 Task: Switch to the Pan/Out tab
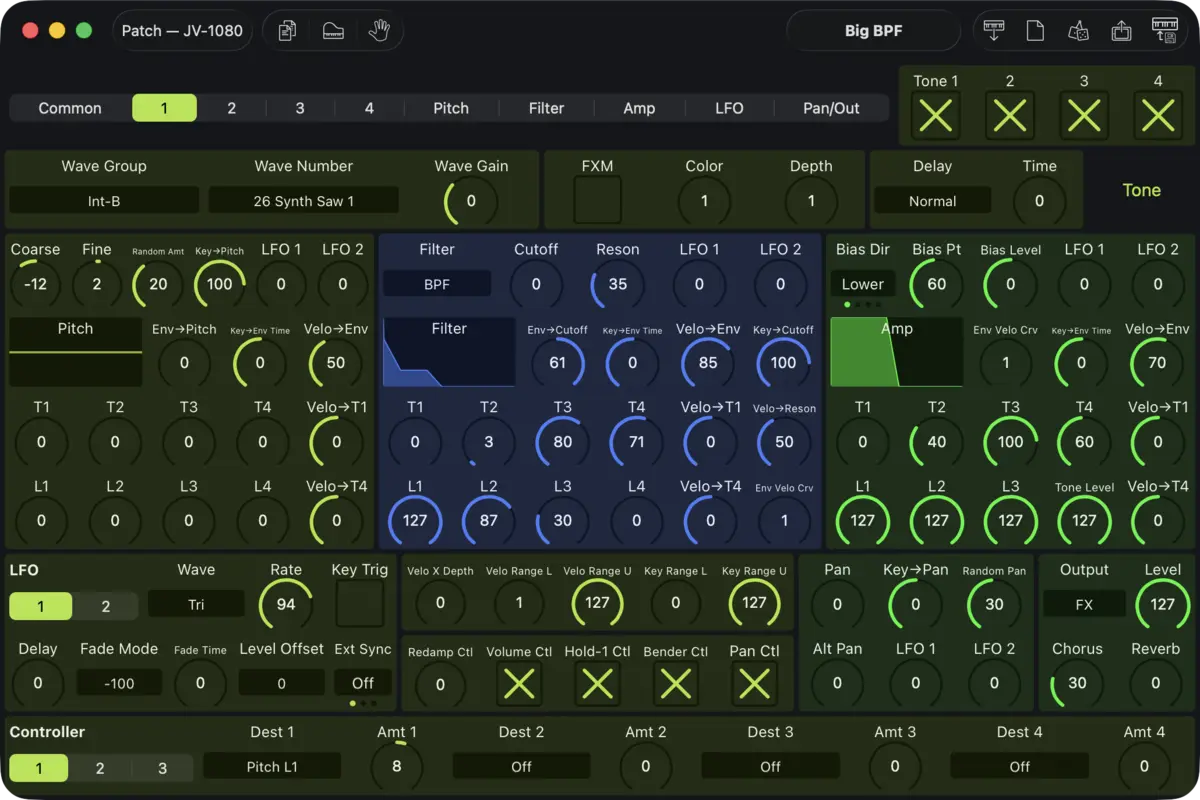click(831, 108)
